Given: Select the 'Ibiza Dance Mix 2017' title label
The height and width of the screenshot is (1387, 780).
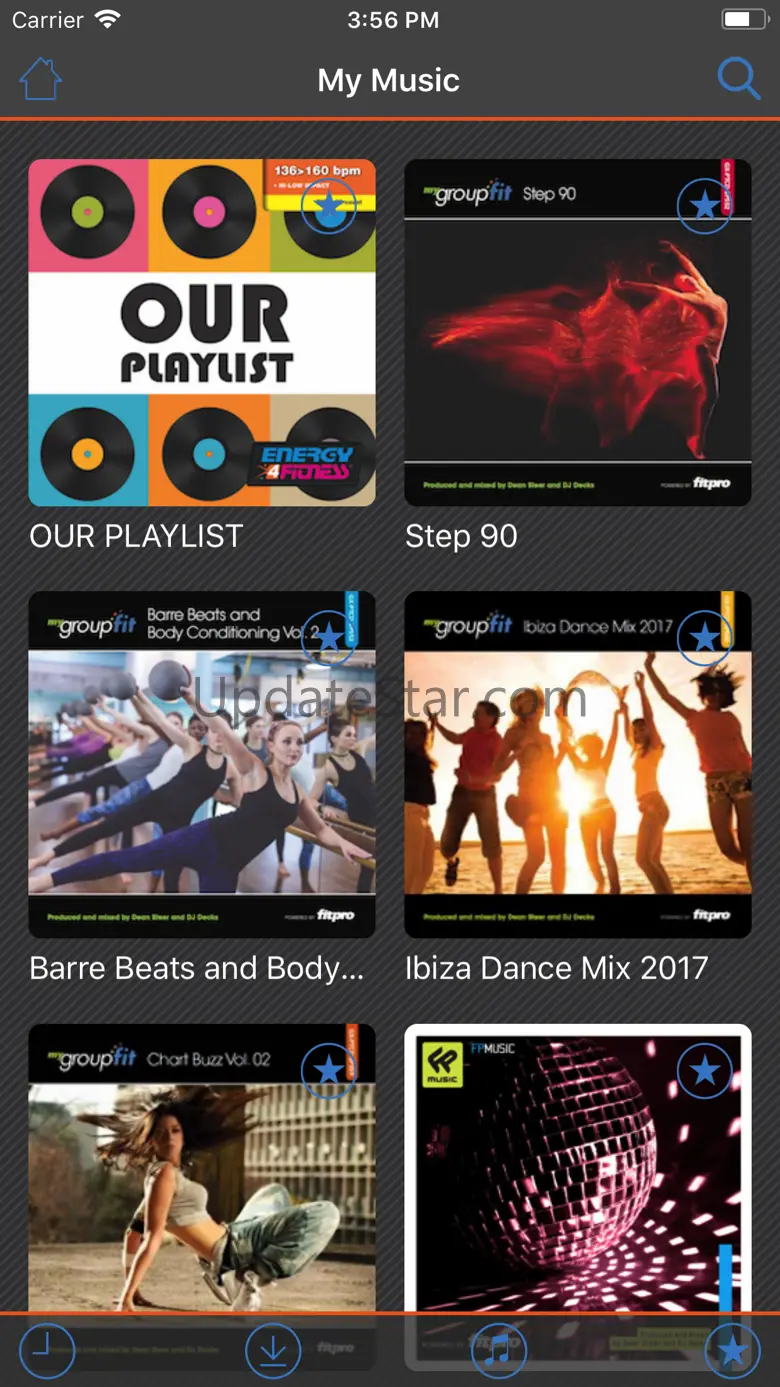Looking at the screenshot, I should 557,968.
